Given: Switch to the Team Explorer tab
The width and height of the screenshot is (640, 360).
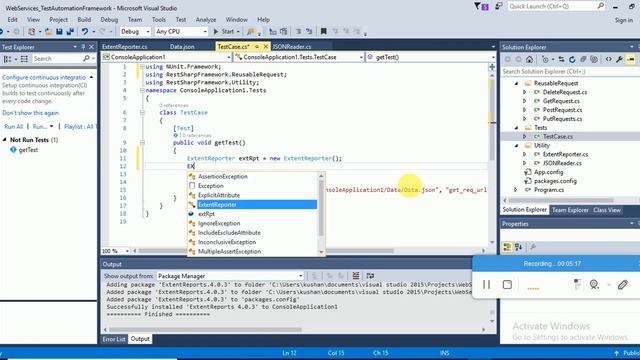Looking at the screenshot, I should (570, 210).
